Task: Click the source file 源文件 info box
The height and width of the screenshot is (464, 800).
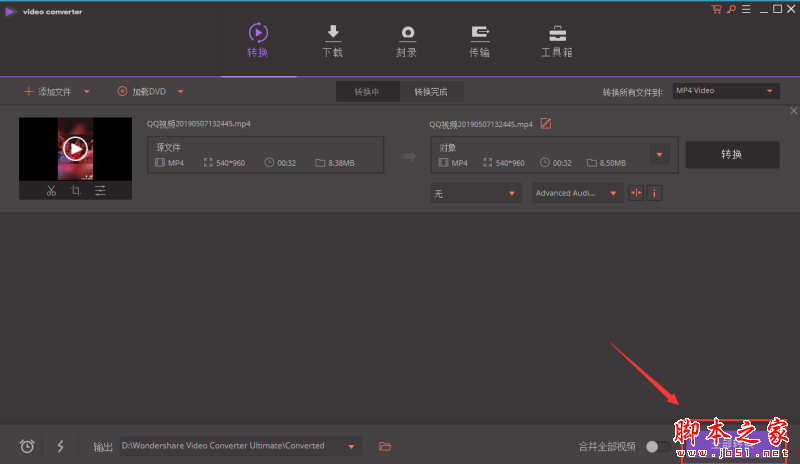Action: 265,155
